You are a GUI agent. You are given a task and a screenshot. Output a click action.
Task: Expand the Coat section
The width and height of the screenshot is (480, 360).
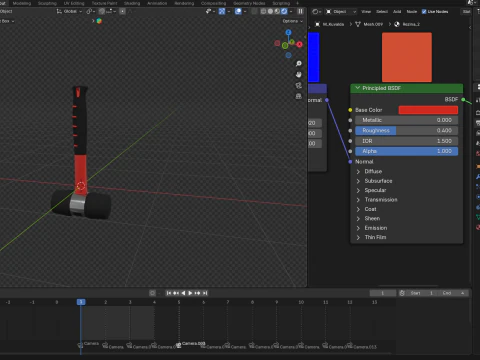(x=358, y=209)
